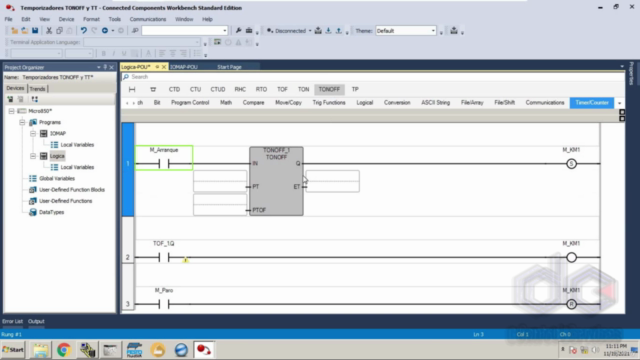Click the instruction Search field

pos(373,77)
